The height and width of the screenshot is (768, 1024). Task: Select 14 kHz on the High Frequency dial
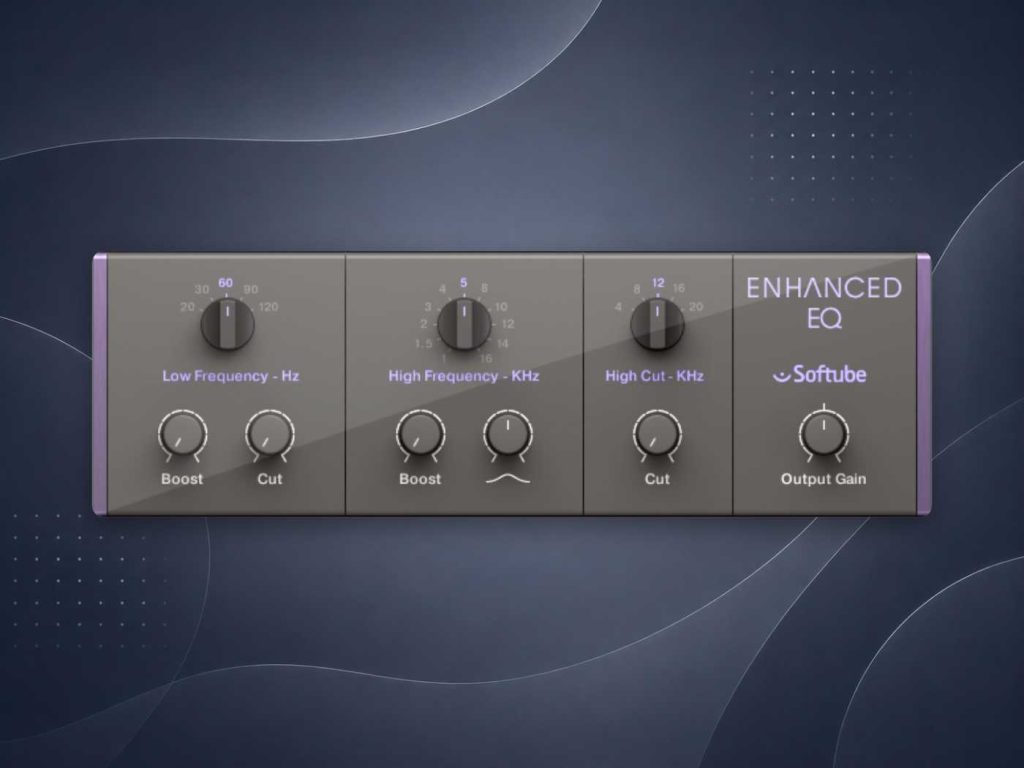click(502, 344)
